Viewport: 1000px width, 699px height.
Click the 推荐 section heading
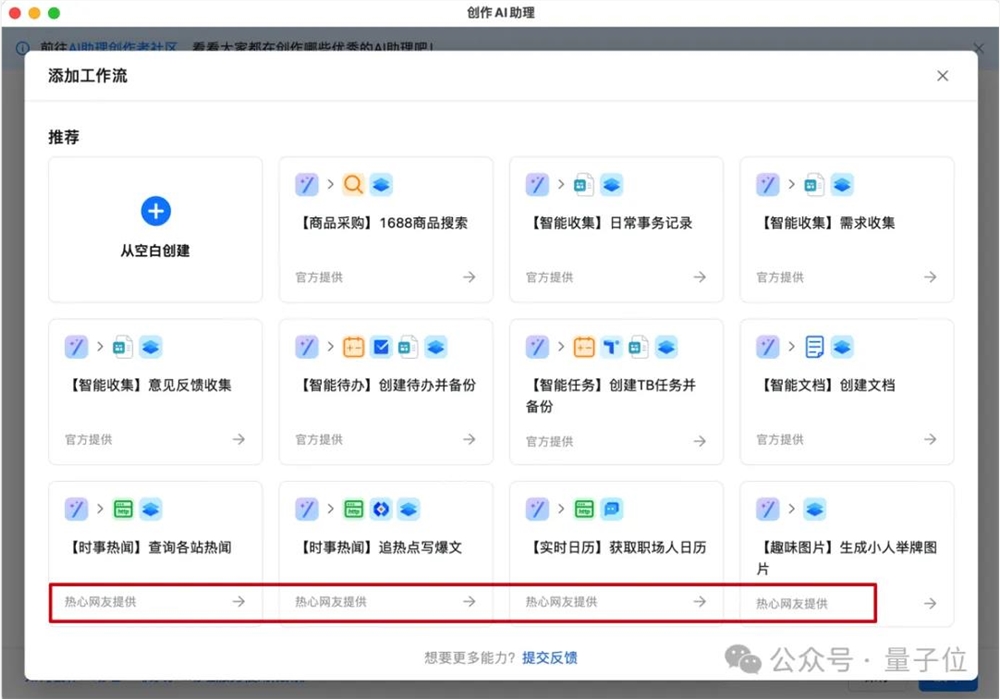tap(64, 137)
